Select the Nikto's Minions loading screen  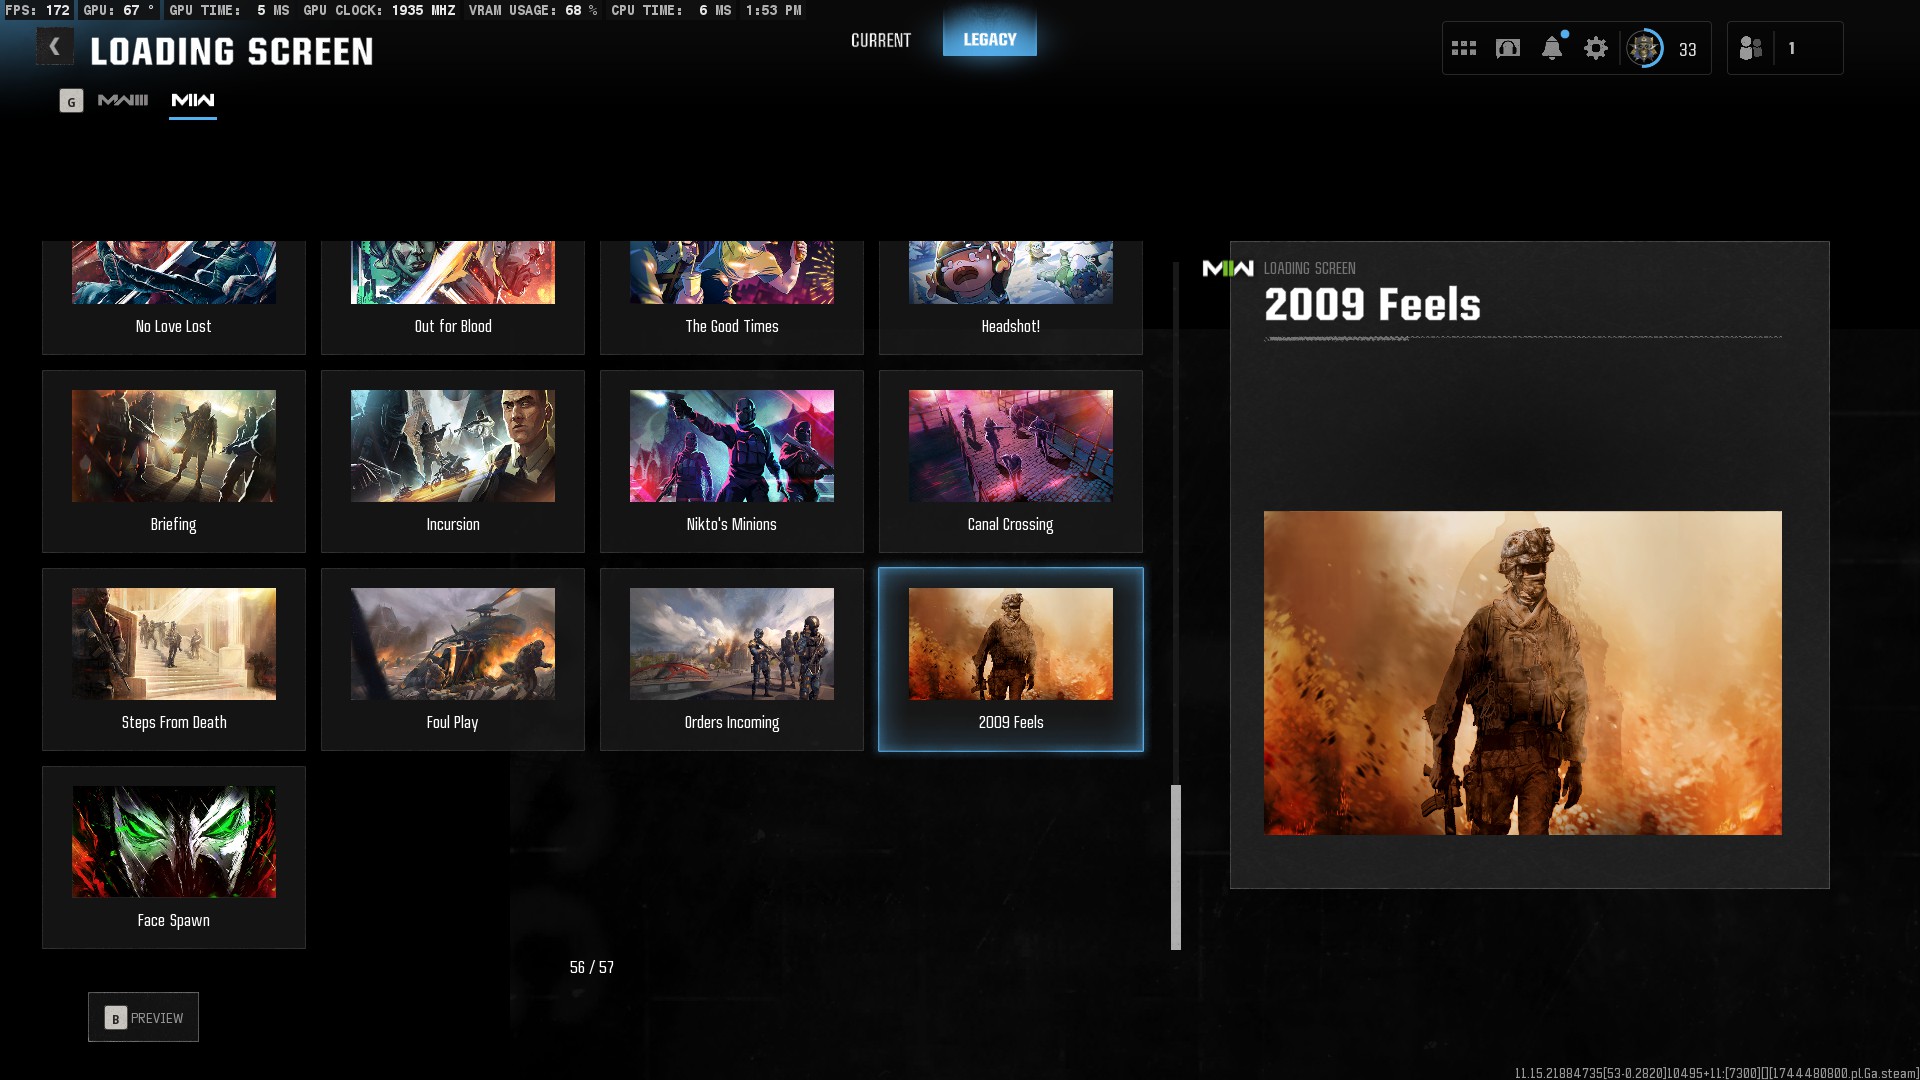[x=732, y=461]
